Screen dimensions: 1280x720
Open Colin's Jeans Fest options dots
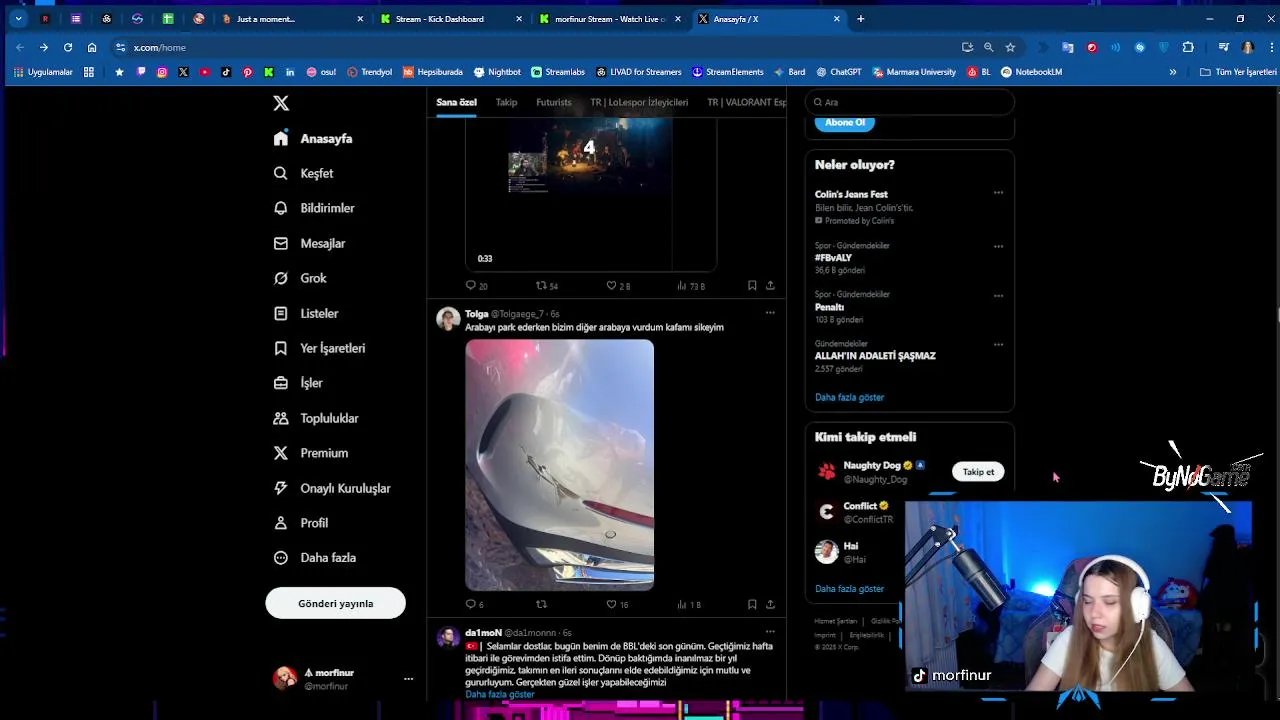[998, 193]
